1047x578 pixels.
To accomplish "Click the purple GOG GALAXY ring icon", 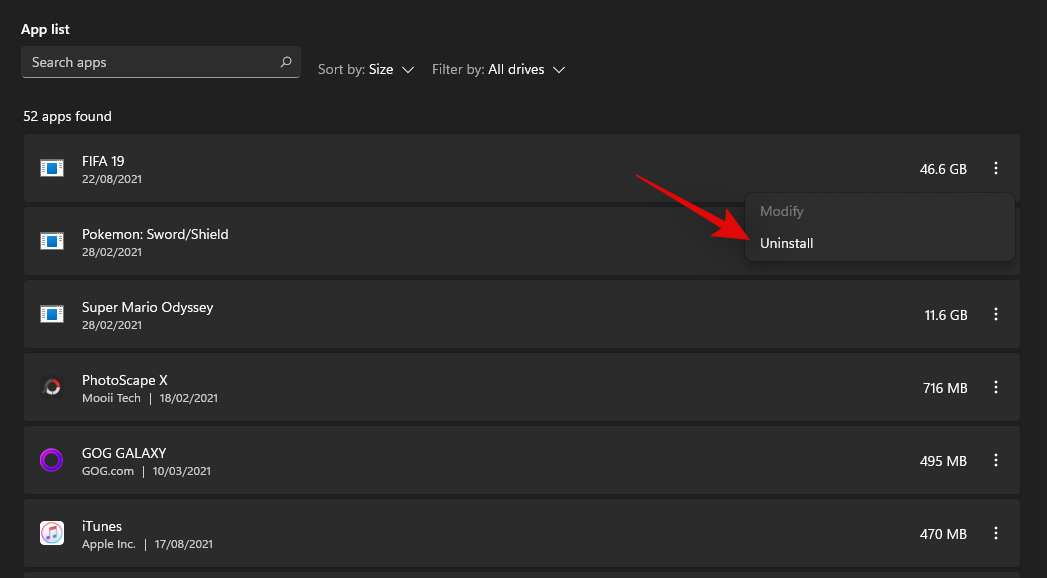I will [x=52, y=460].
